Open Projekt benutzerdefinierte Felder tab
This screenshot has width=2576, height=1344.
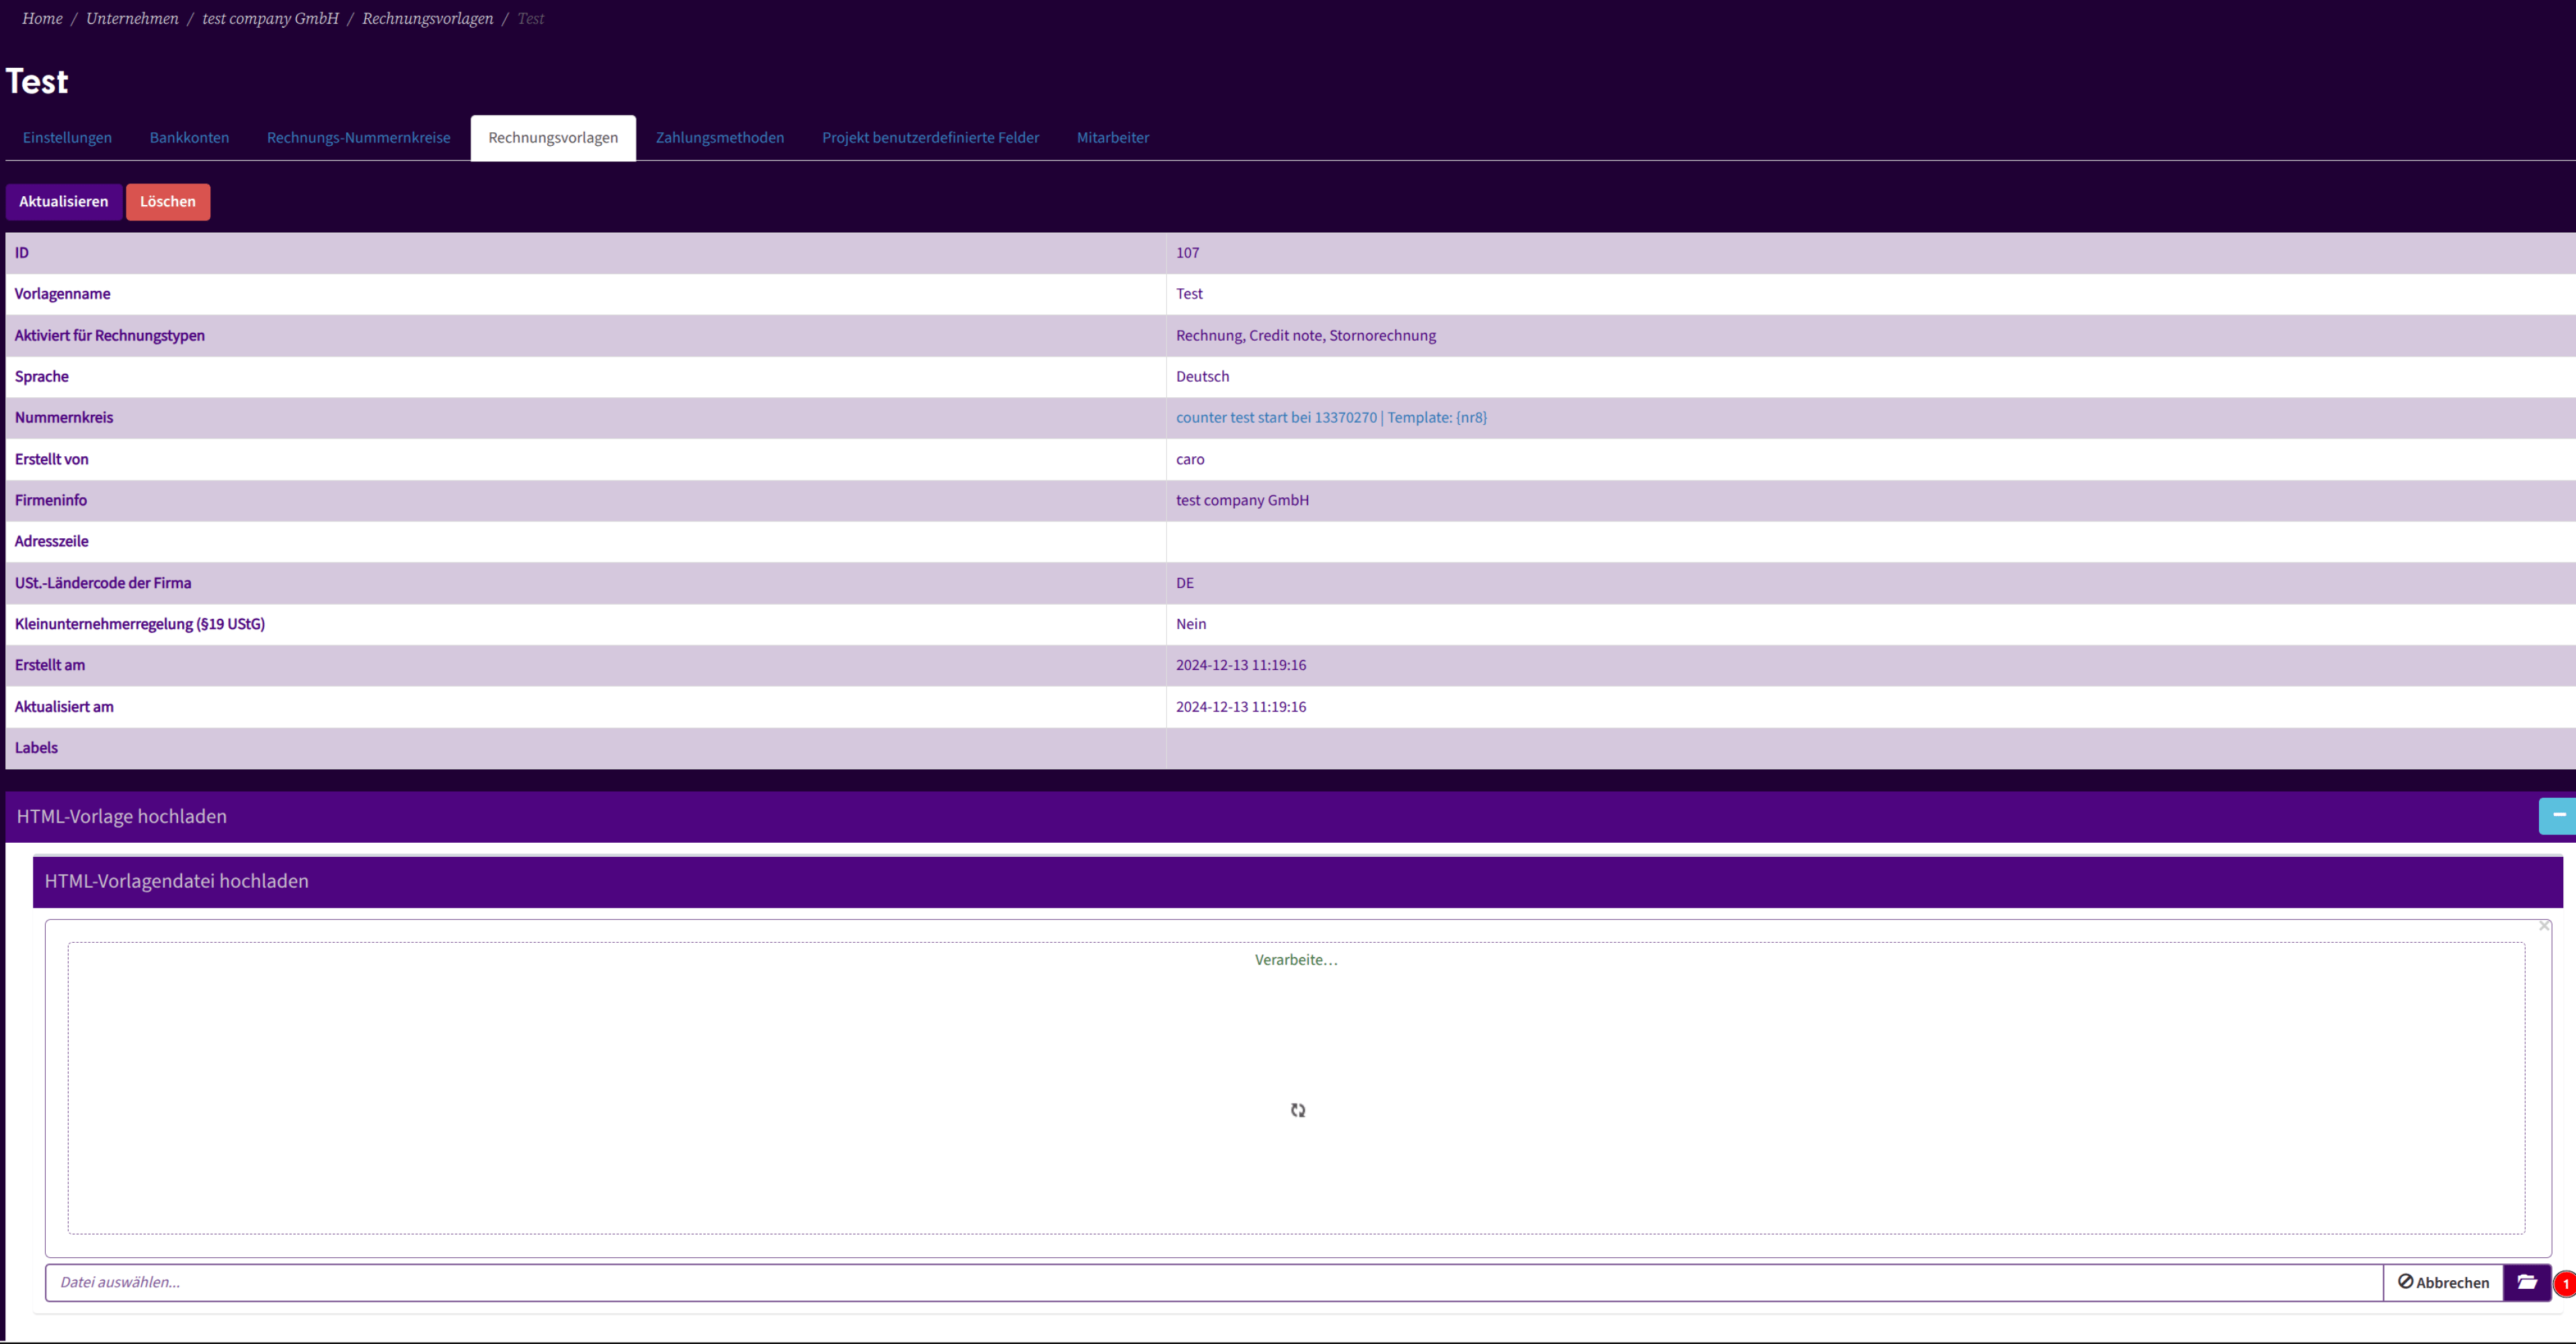click(930, 138)
